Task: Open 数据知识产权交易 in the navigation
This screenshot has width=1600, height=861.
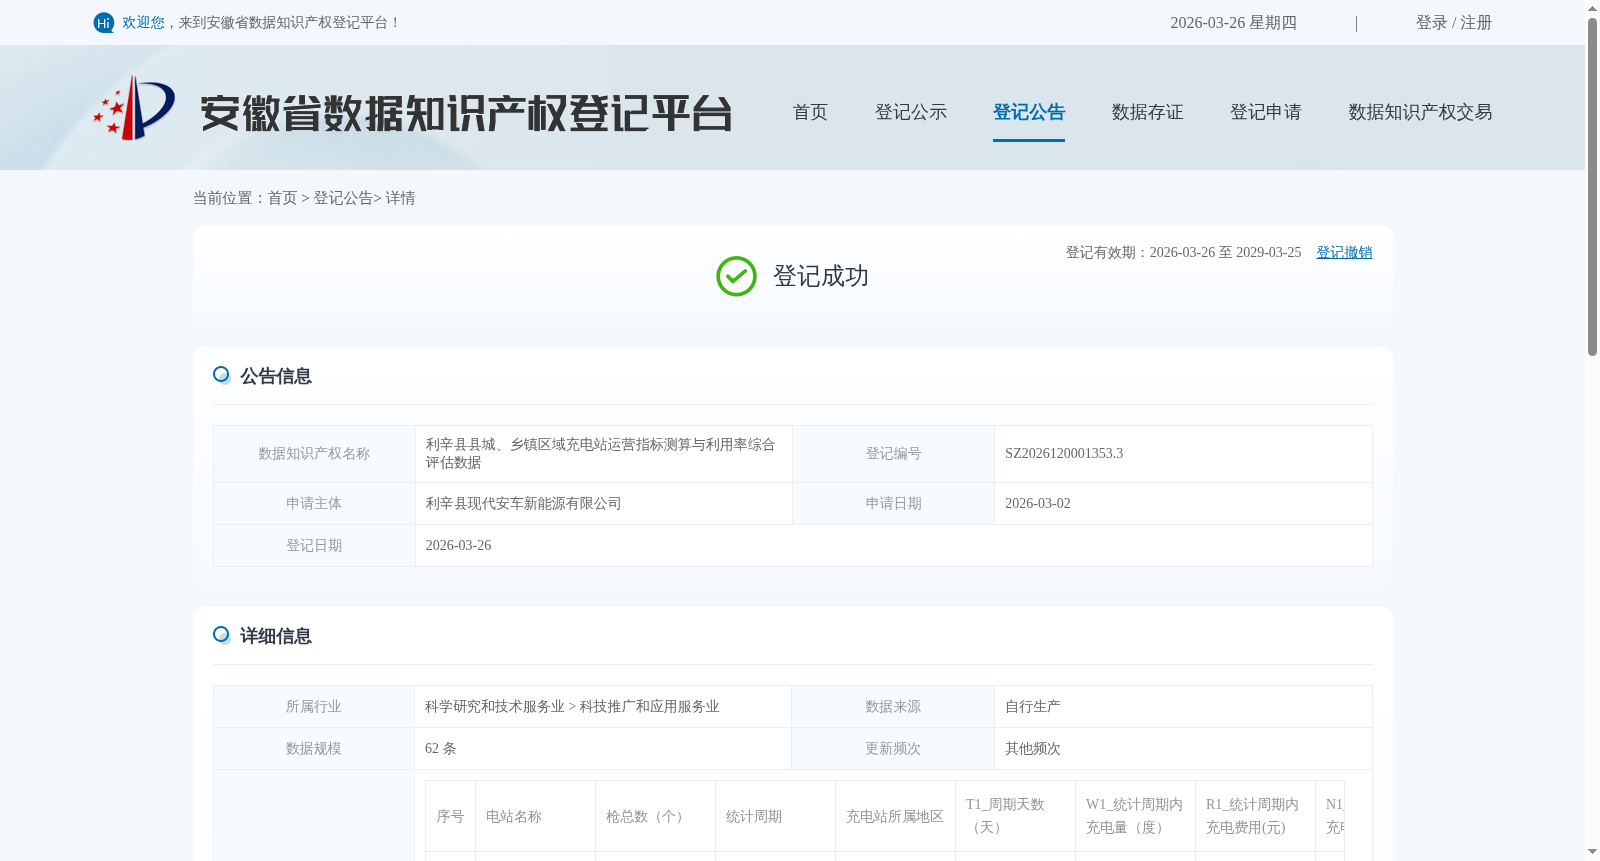Action: [x=1420, y=112]
